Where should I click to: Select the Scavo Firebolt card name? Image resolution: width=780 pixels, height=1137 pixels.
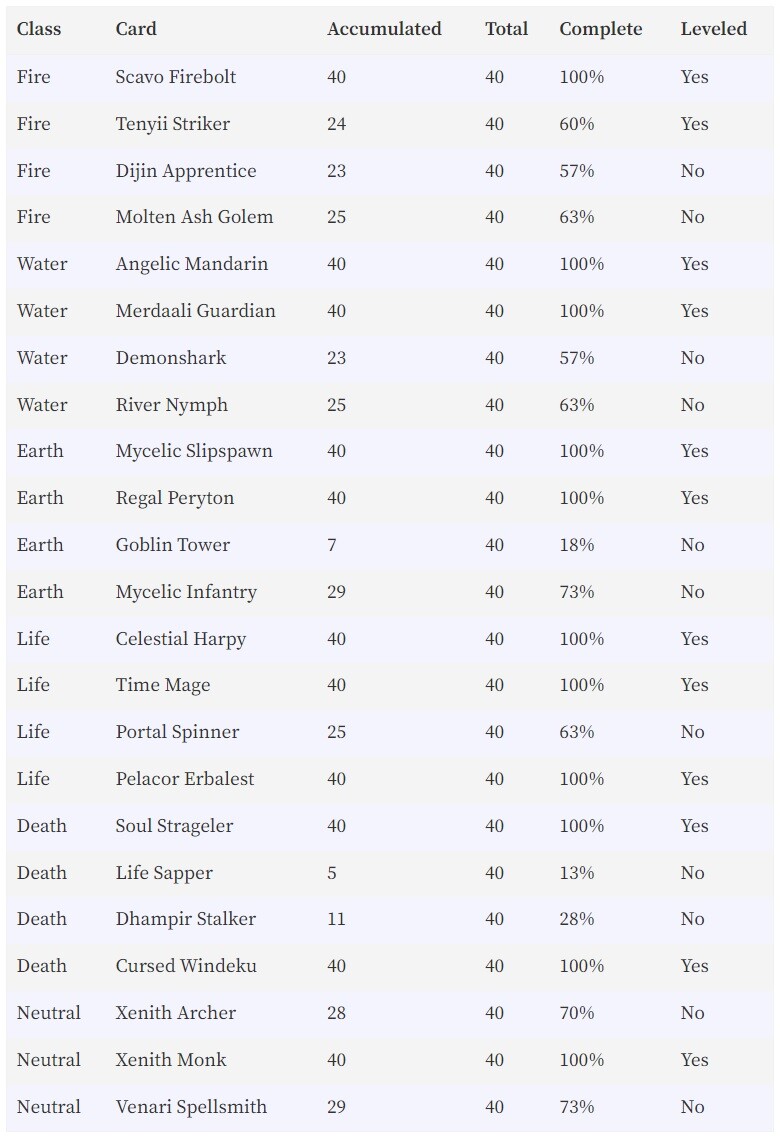click(175, 77)
